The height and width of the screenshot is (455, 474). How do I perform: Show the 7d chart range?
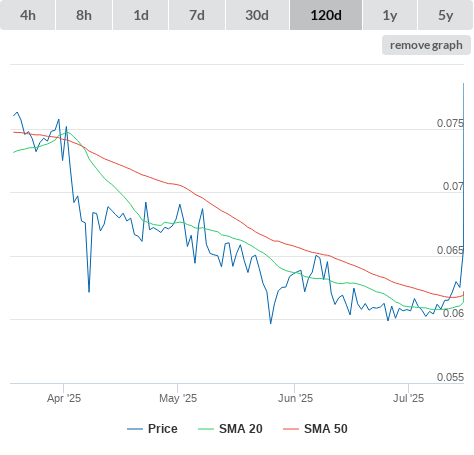point(197,15)
